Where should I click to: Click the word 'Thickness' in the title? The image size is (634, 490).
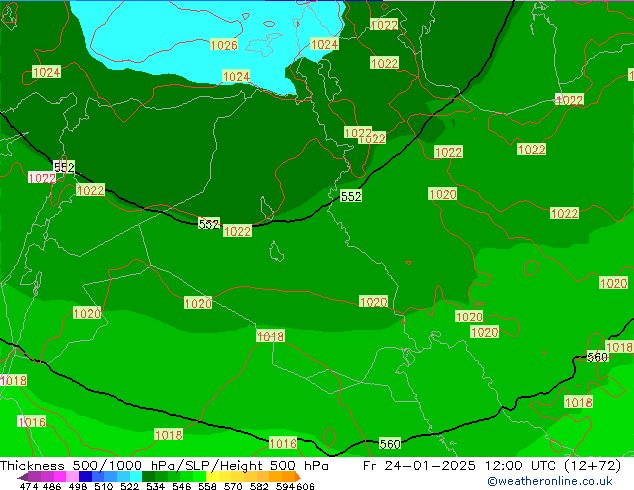tap(32, 466)
